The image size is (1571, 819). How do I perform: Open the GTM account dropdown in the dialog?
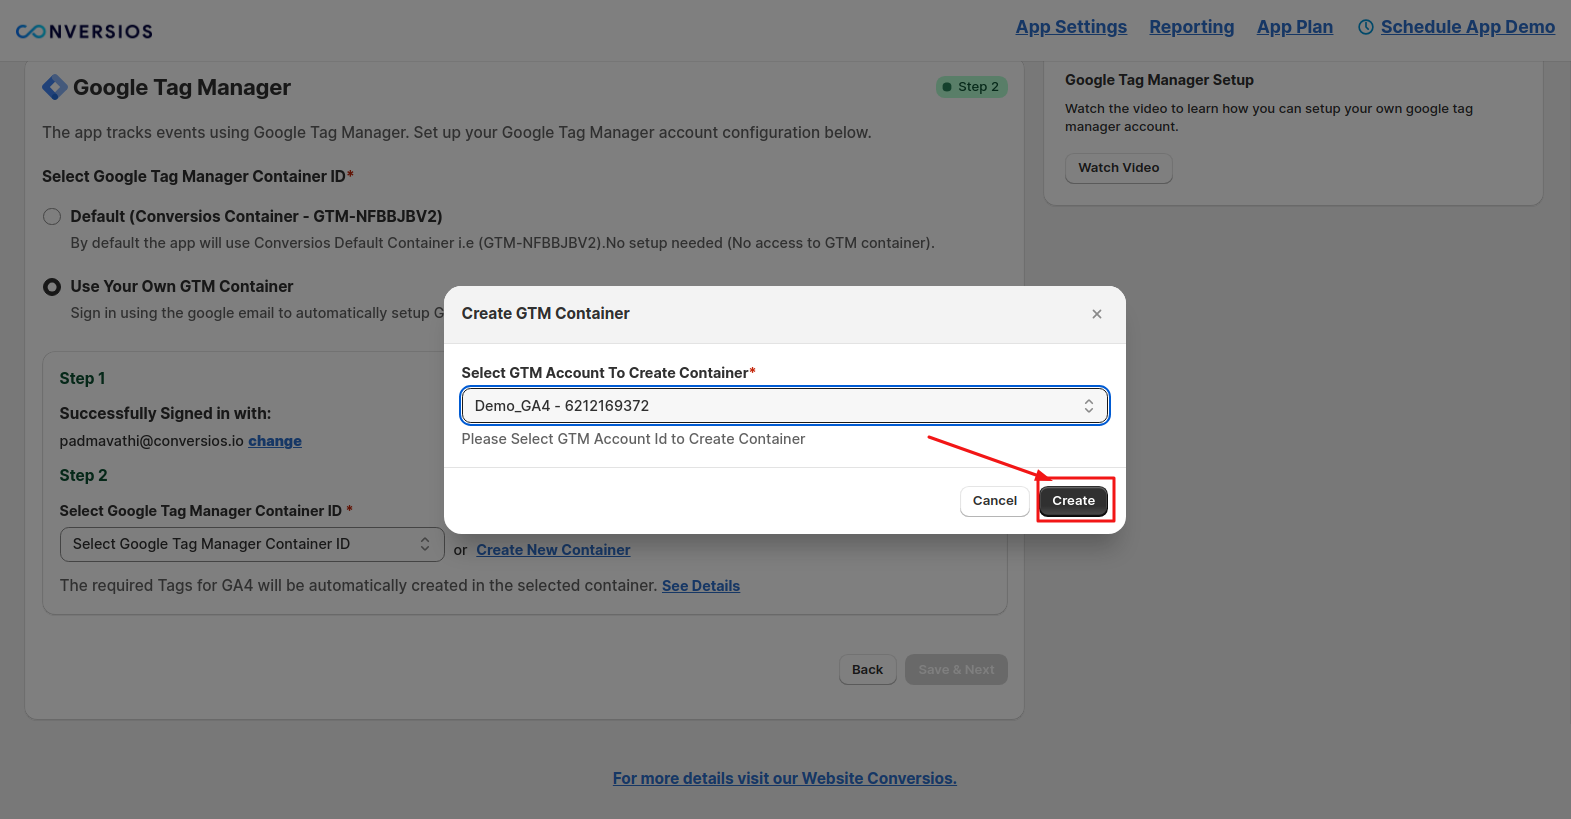[x=785, y=406]
